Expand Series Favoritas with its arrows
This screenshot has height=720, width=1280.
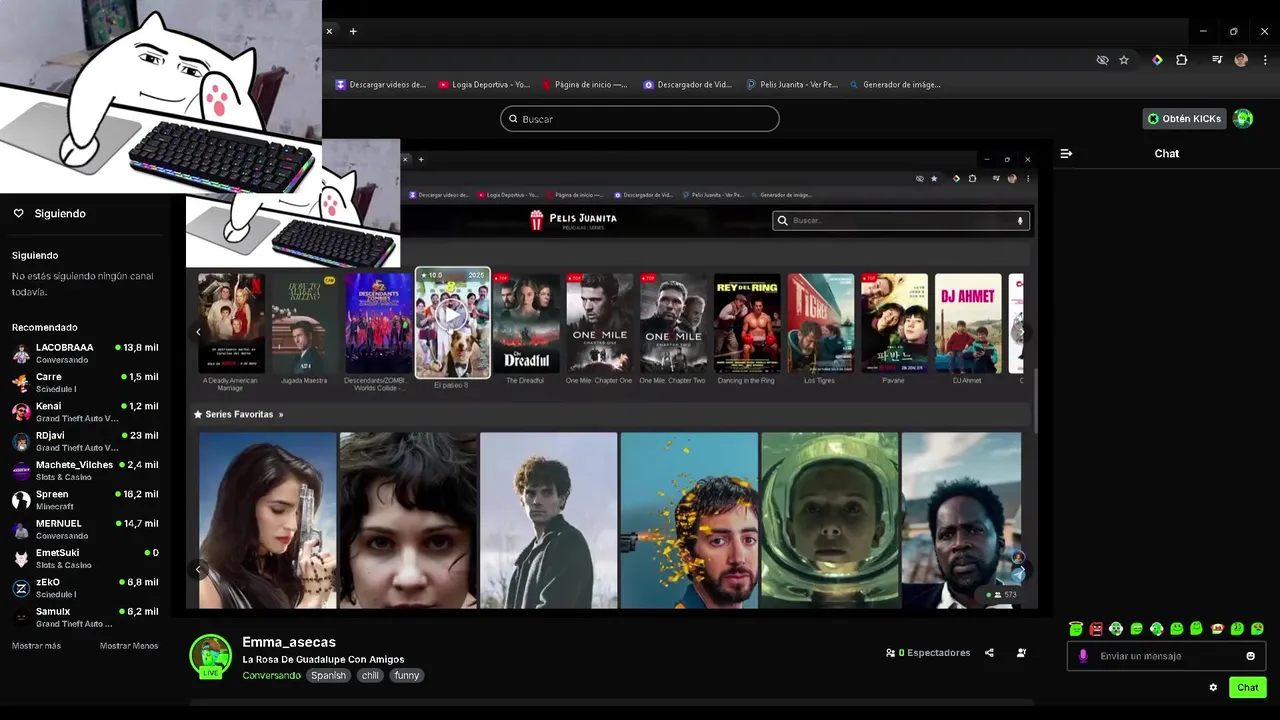(281, 414)
